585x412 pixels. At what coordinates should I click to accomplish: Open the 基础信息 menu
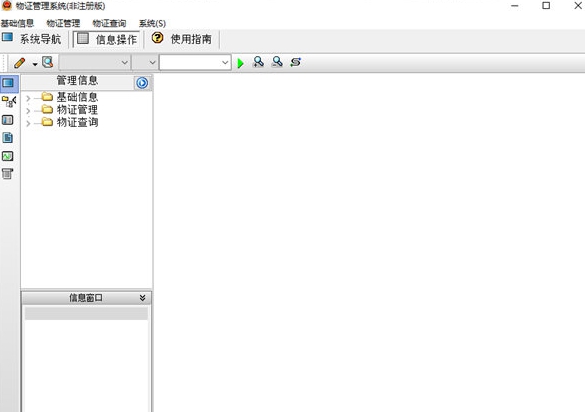coord(17,23)
